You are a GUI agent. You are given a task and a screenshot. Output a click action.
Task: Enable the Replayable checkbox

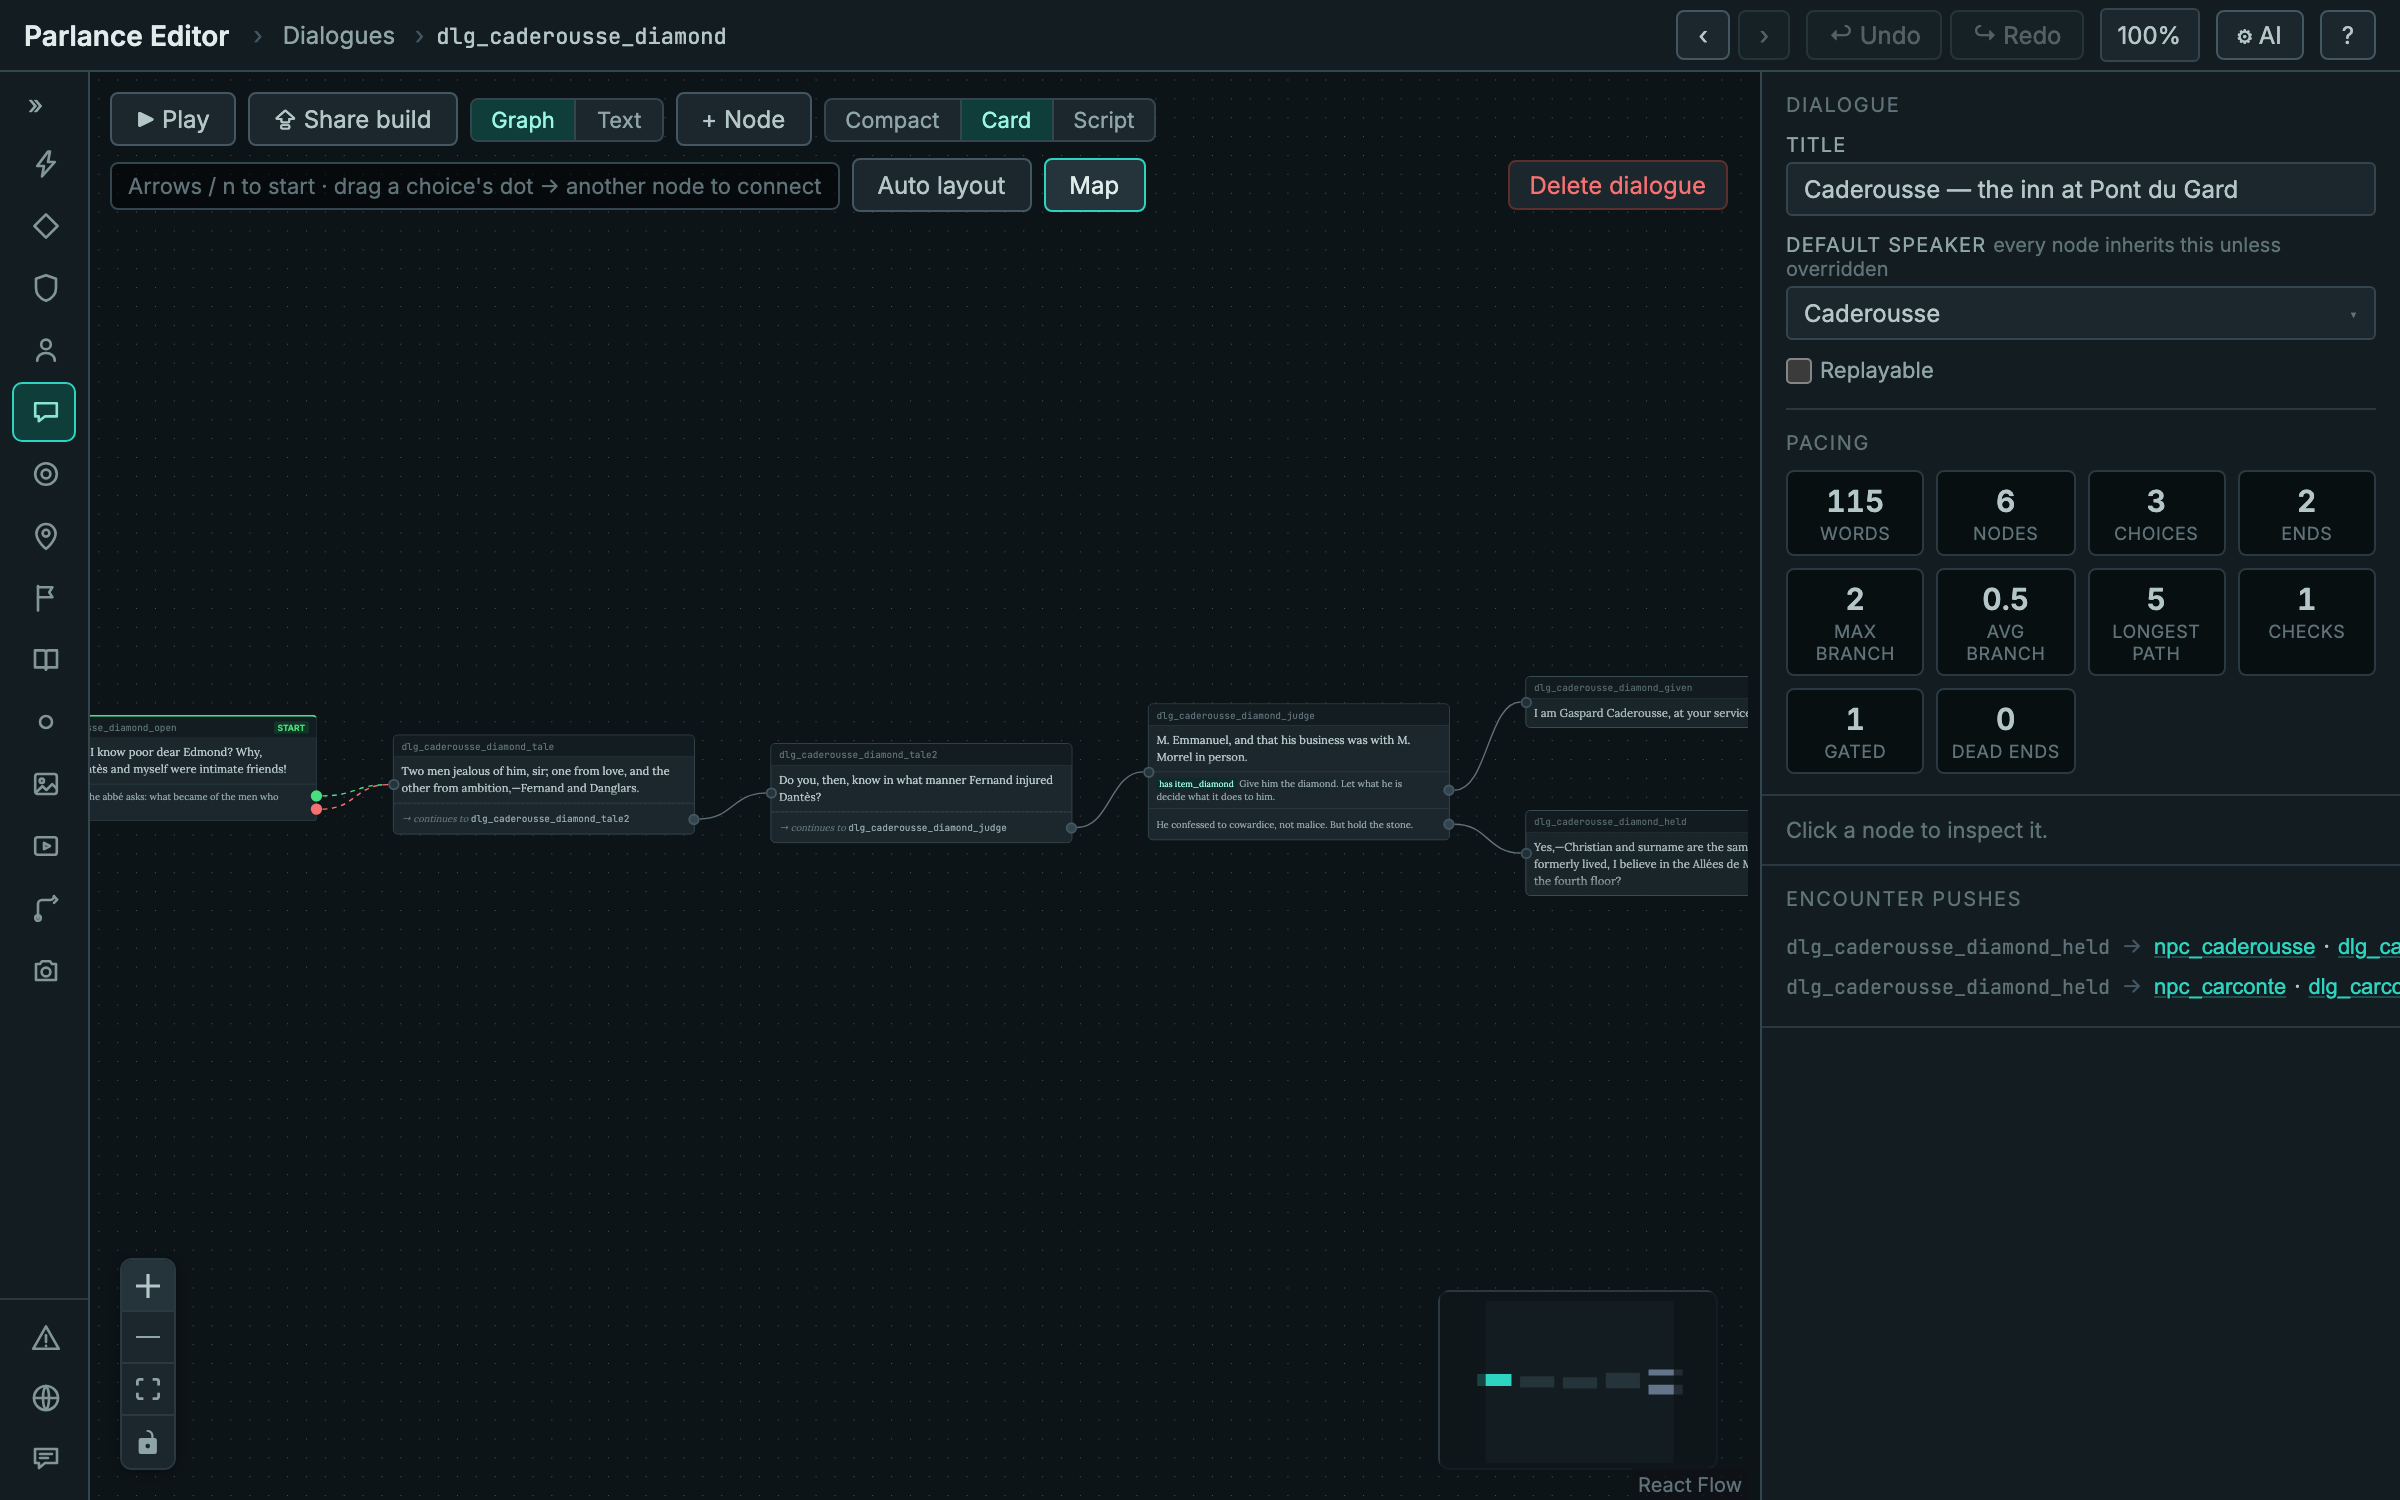[x=1798, y=371]
